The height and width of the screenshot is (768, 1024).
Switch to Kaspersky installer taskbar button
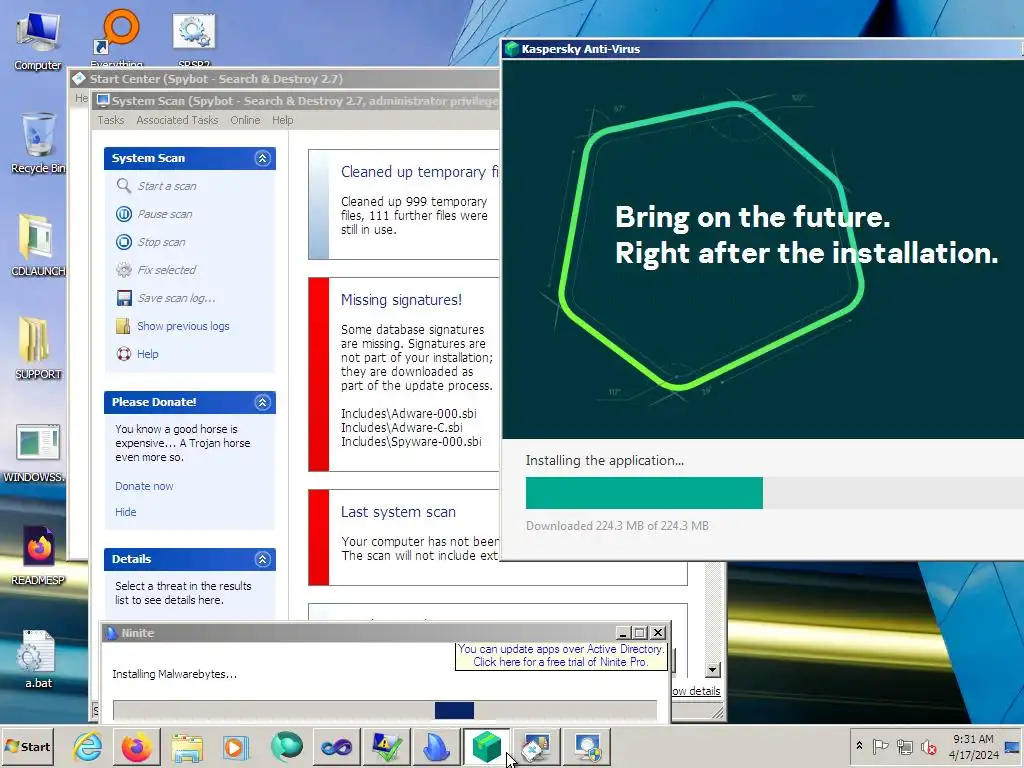point(487,746)
